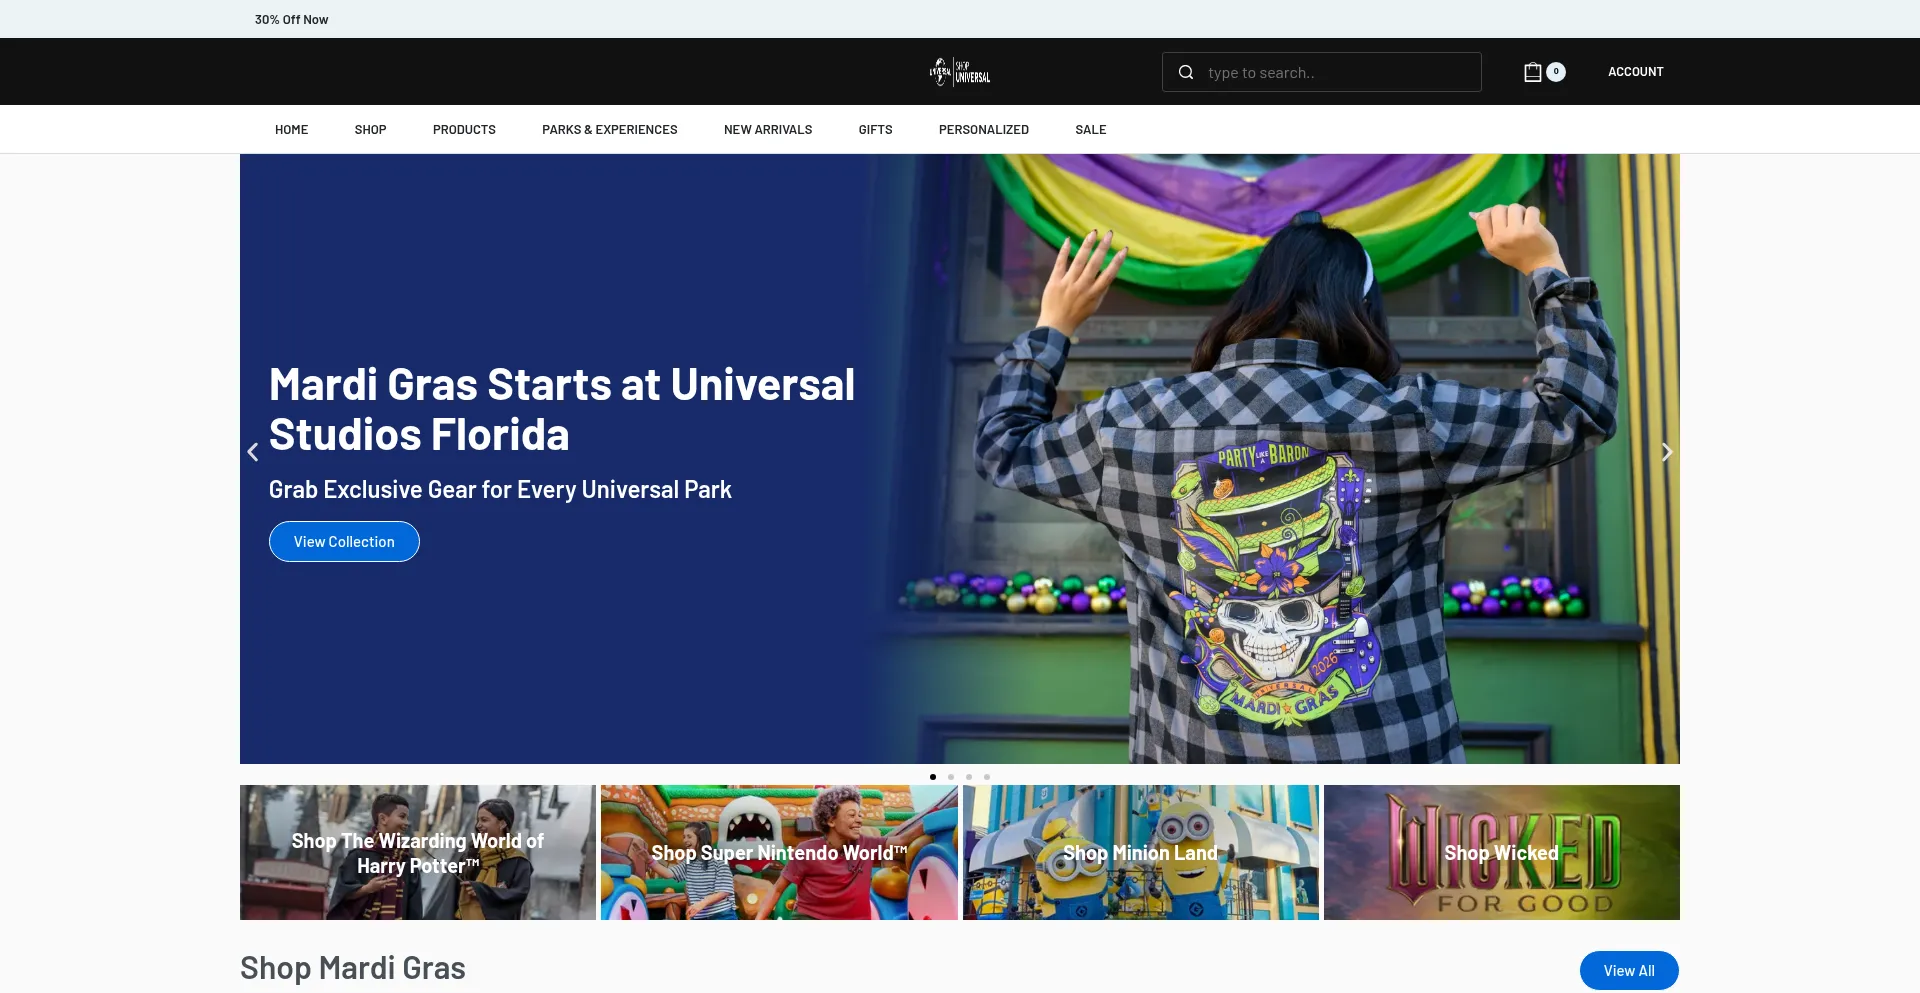Go to the Sale section
This screenshot has height=993, width=1920.
pyautogui.click(x=1091, y=130)
